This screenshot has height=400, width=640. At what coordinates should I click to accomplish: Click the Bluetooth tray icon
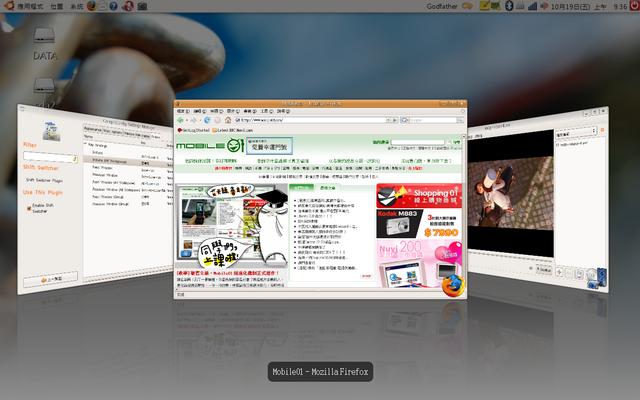pos(509,6)
